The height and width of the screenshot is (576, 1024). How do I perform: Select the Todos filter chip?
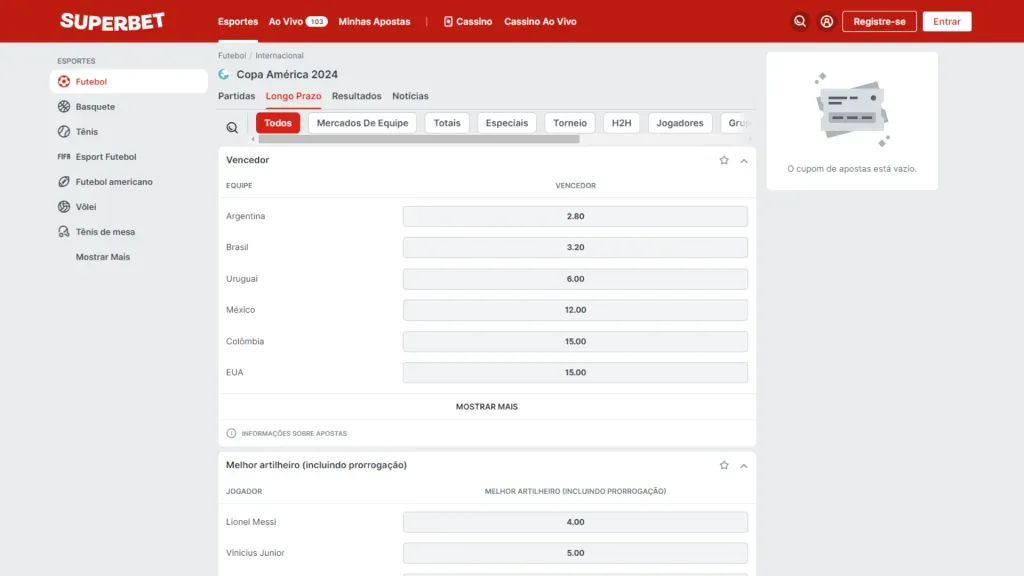point(278,123)
